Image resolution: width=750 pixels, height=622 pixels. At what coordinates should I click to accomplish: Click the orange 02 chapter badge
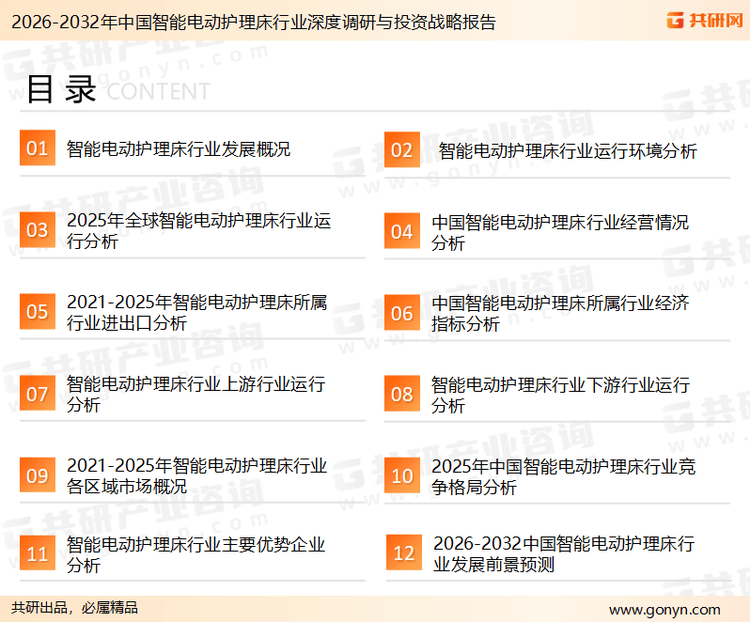pos(401,150)
